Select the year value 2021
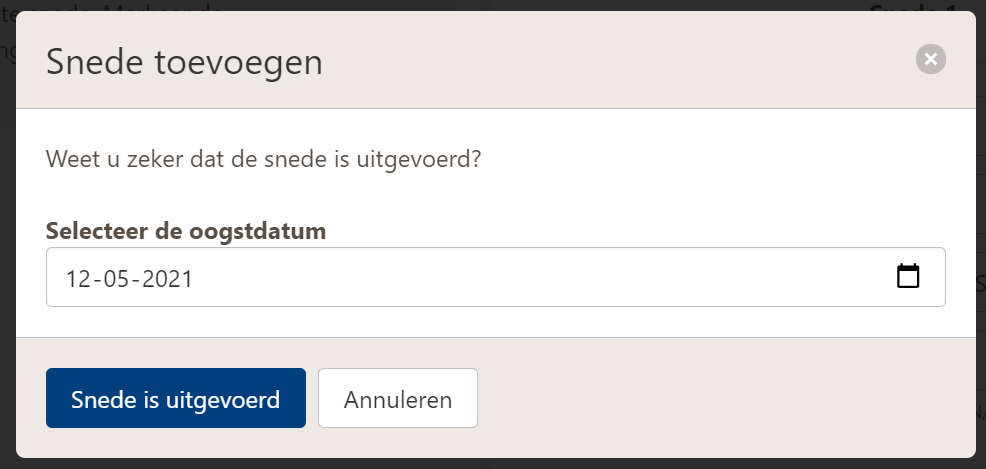Image resolution: width=986 pixels, height=469 pixels. click(x=167, y=278)
